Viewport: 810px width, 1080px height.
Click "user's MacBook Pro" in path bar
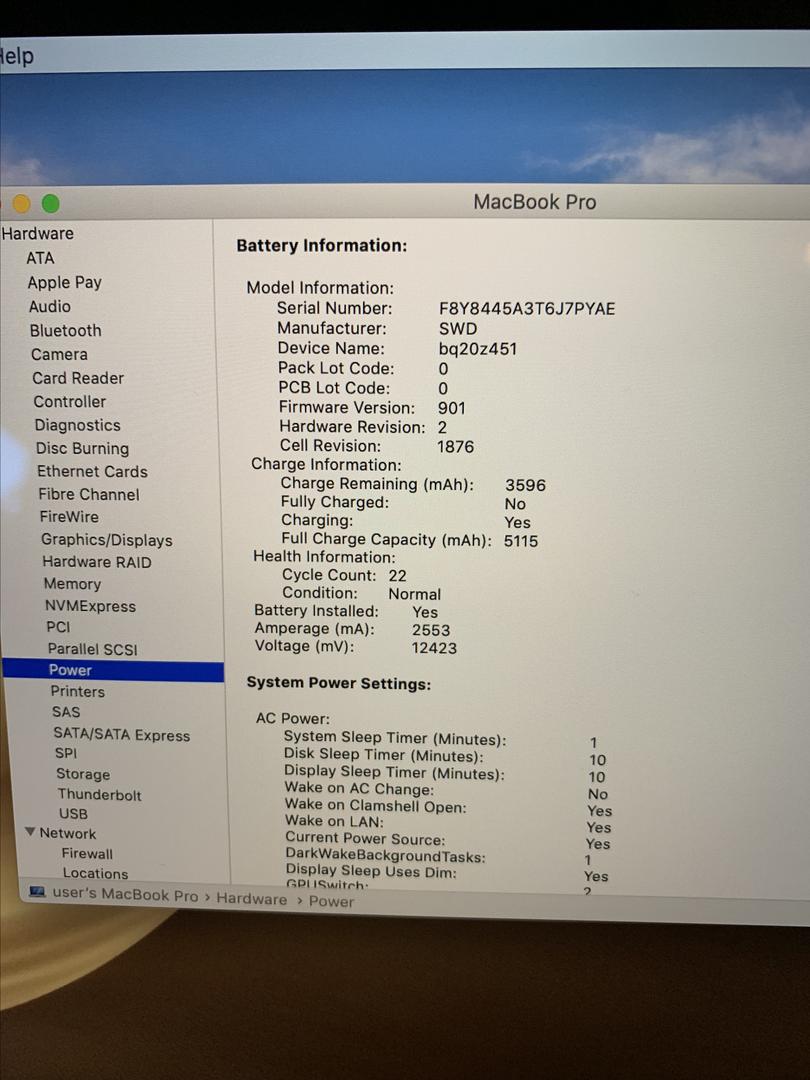click(x=125, y=895)
